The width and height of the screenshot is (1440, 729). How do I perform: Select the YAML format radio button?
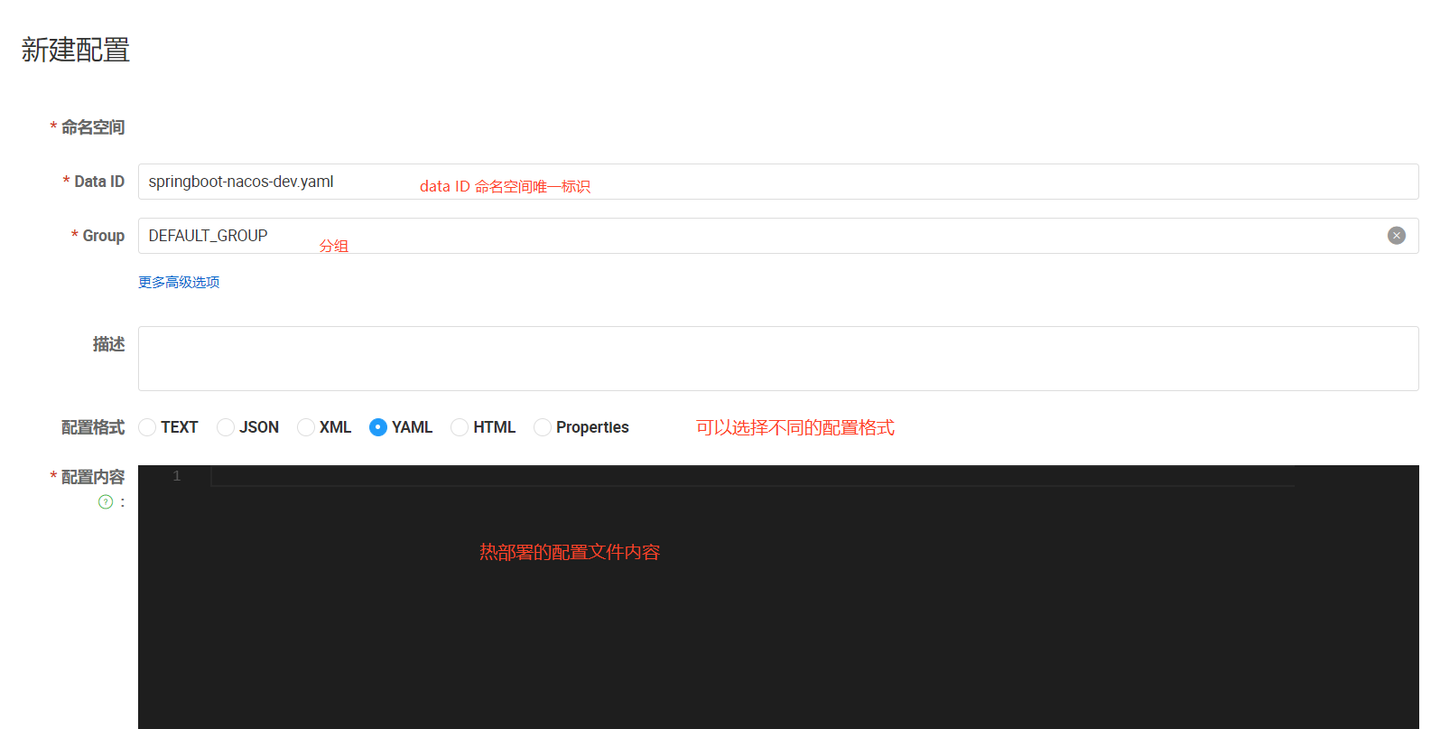378,427
